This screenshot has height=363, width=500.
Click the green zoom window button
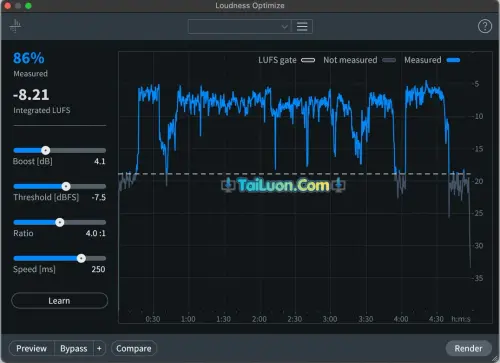[28, 6]
